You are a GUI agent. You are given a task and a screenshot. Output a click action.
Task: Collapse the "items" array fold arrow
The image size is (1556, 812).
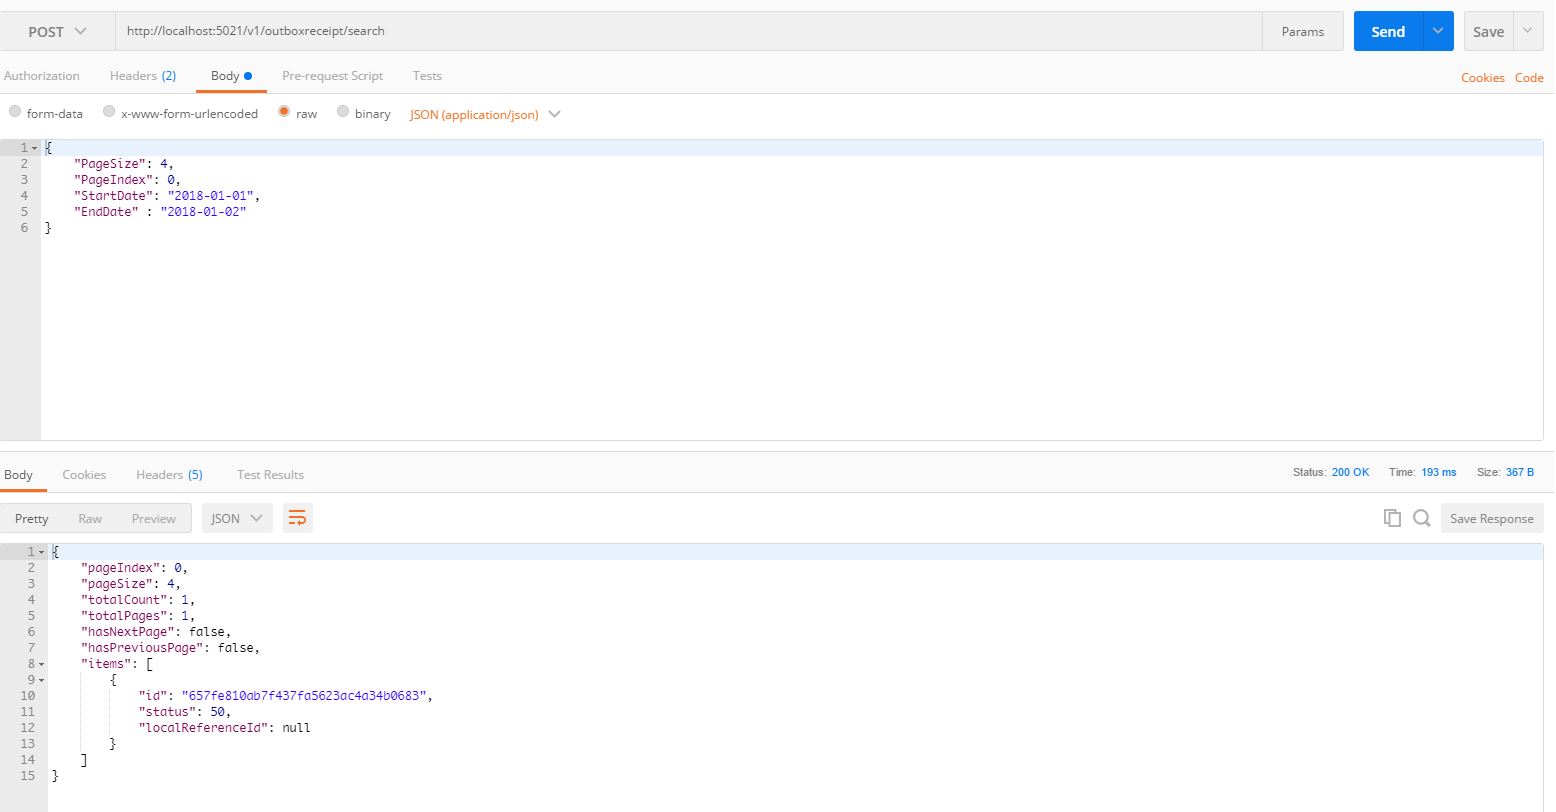point(42,664)
